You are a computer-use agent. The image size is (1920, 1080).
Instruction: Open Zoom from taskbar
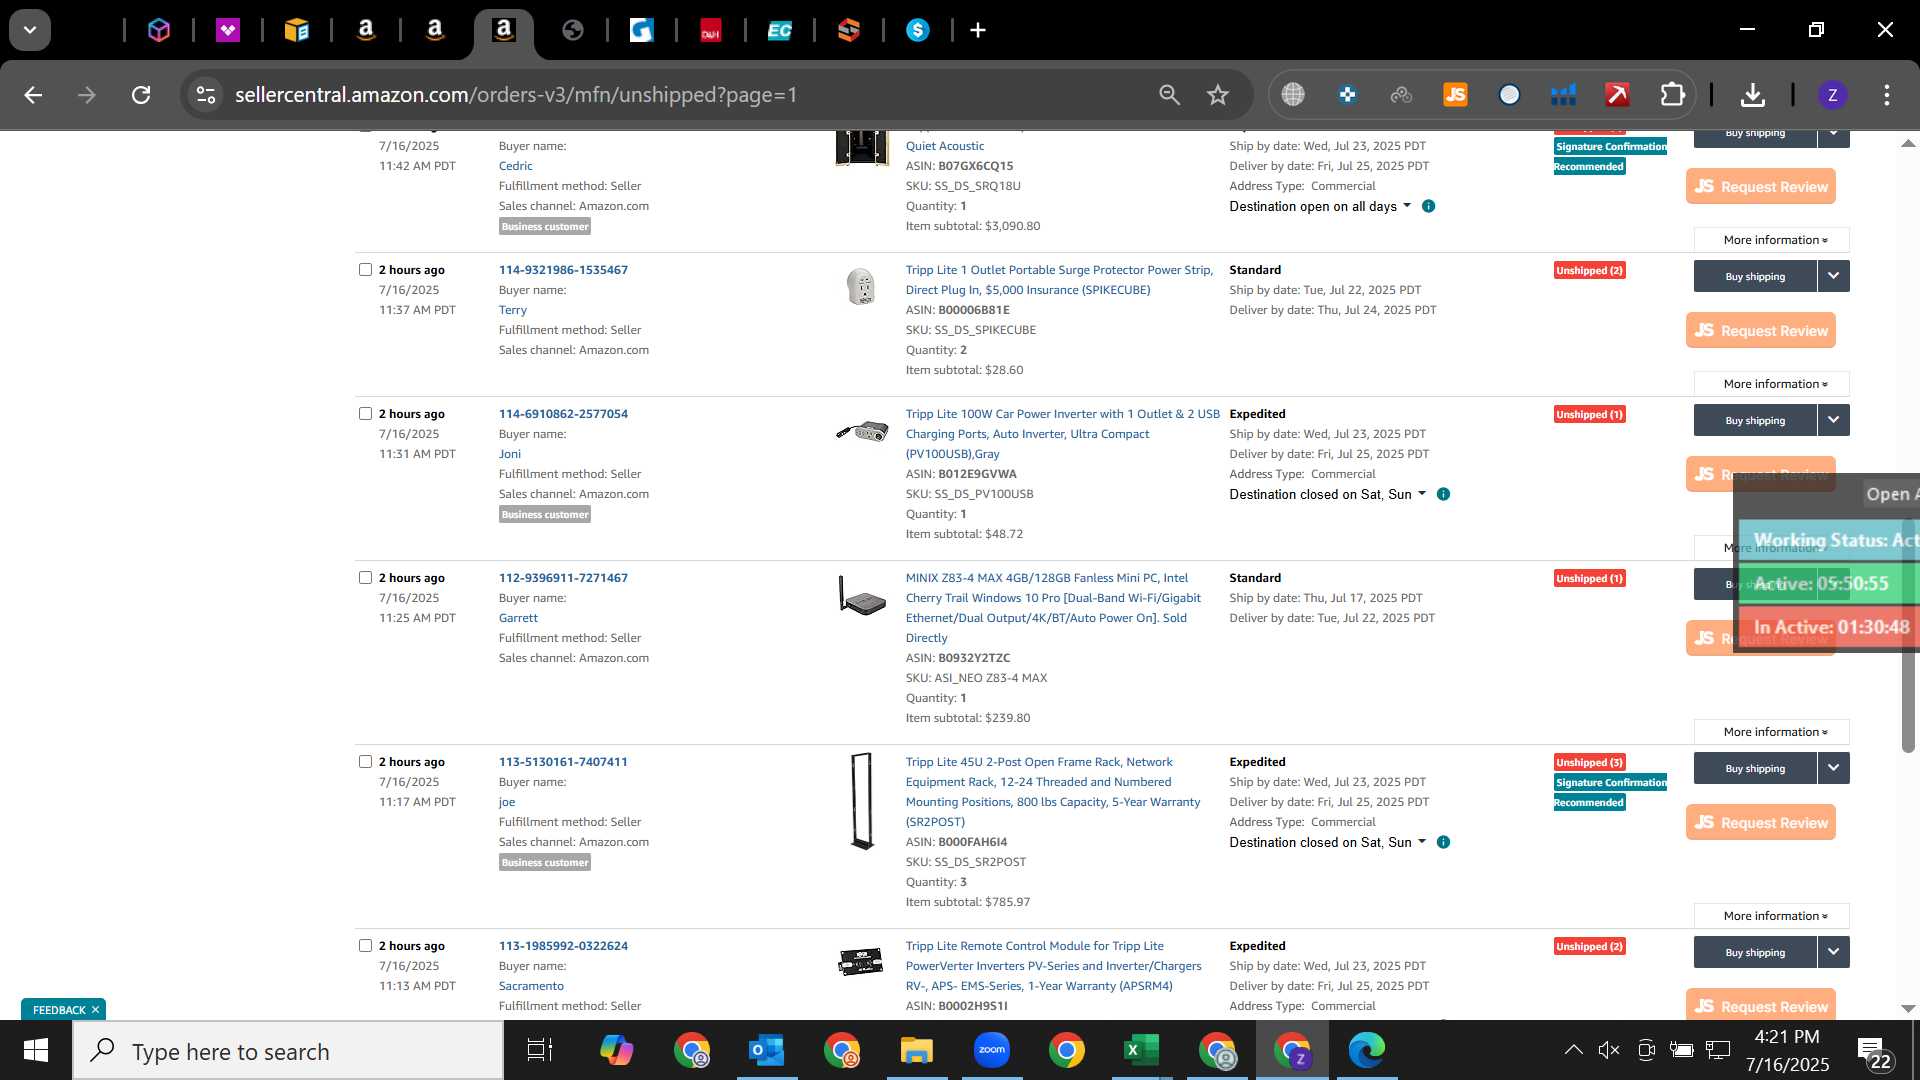point(991,1051)
